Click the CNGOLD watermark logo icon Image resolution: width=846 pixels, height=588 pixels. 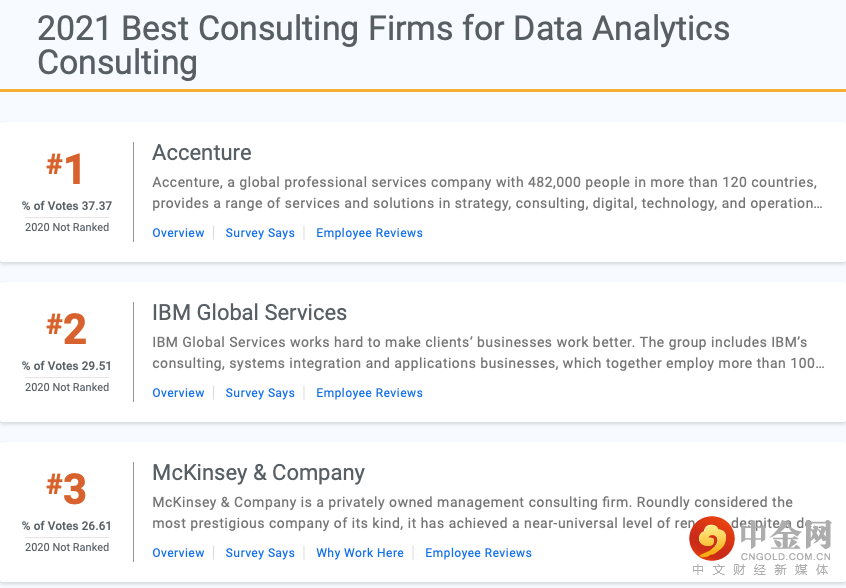coord(711,540)
